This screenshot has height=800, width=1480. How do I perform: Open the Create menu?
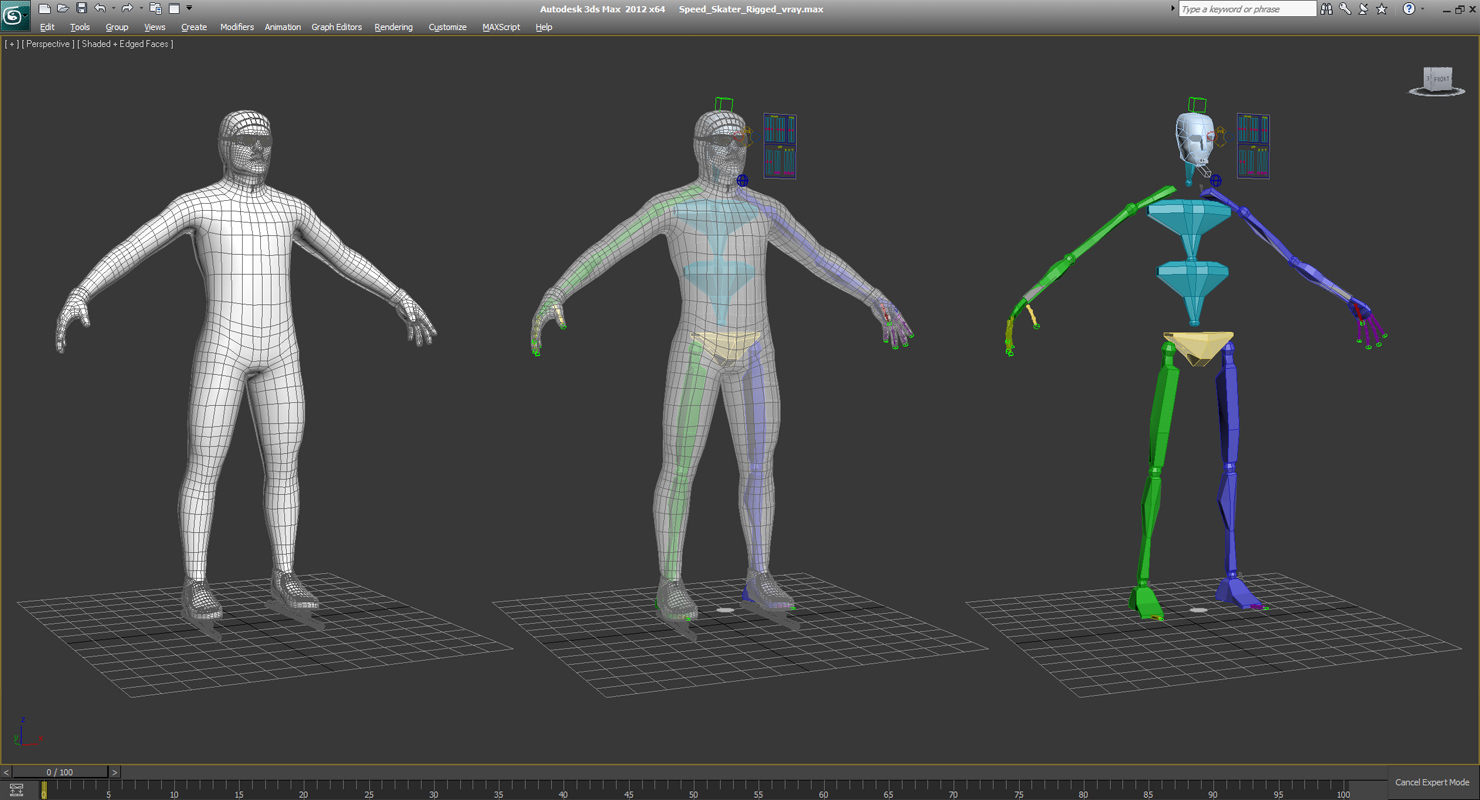pos(194,27)
